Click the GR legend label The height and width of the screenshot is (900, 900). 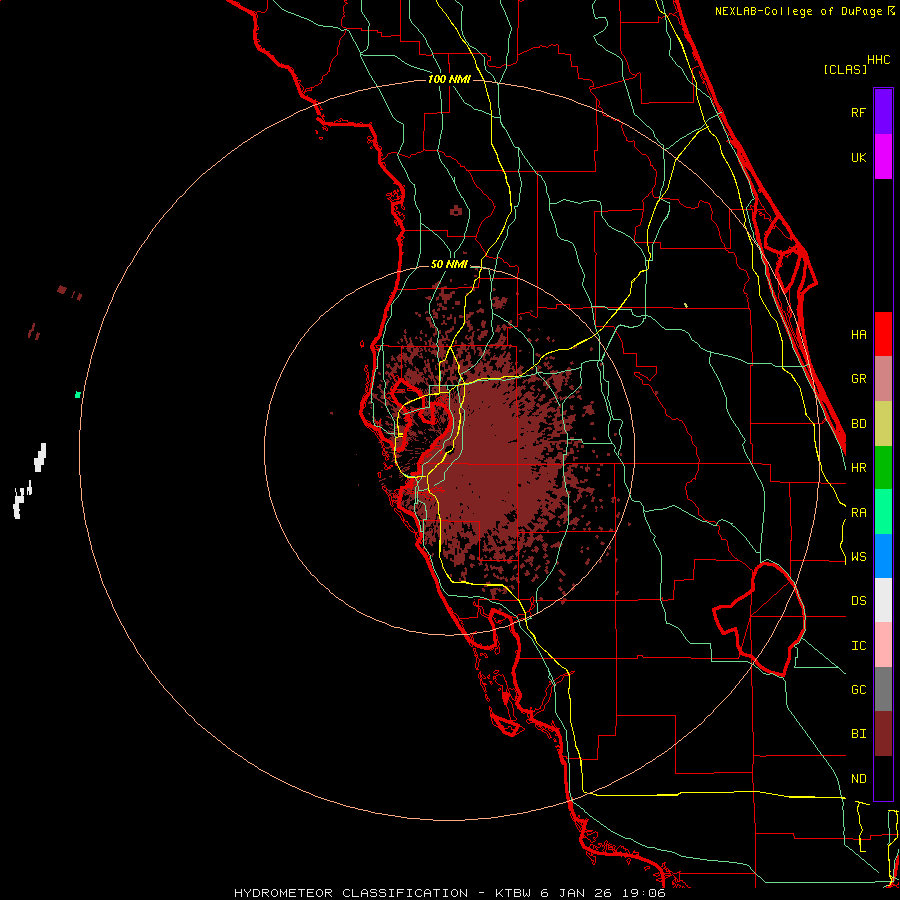pos(858,379)
